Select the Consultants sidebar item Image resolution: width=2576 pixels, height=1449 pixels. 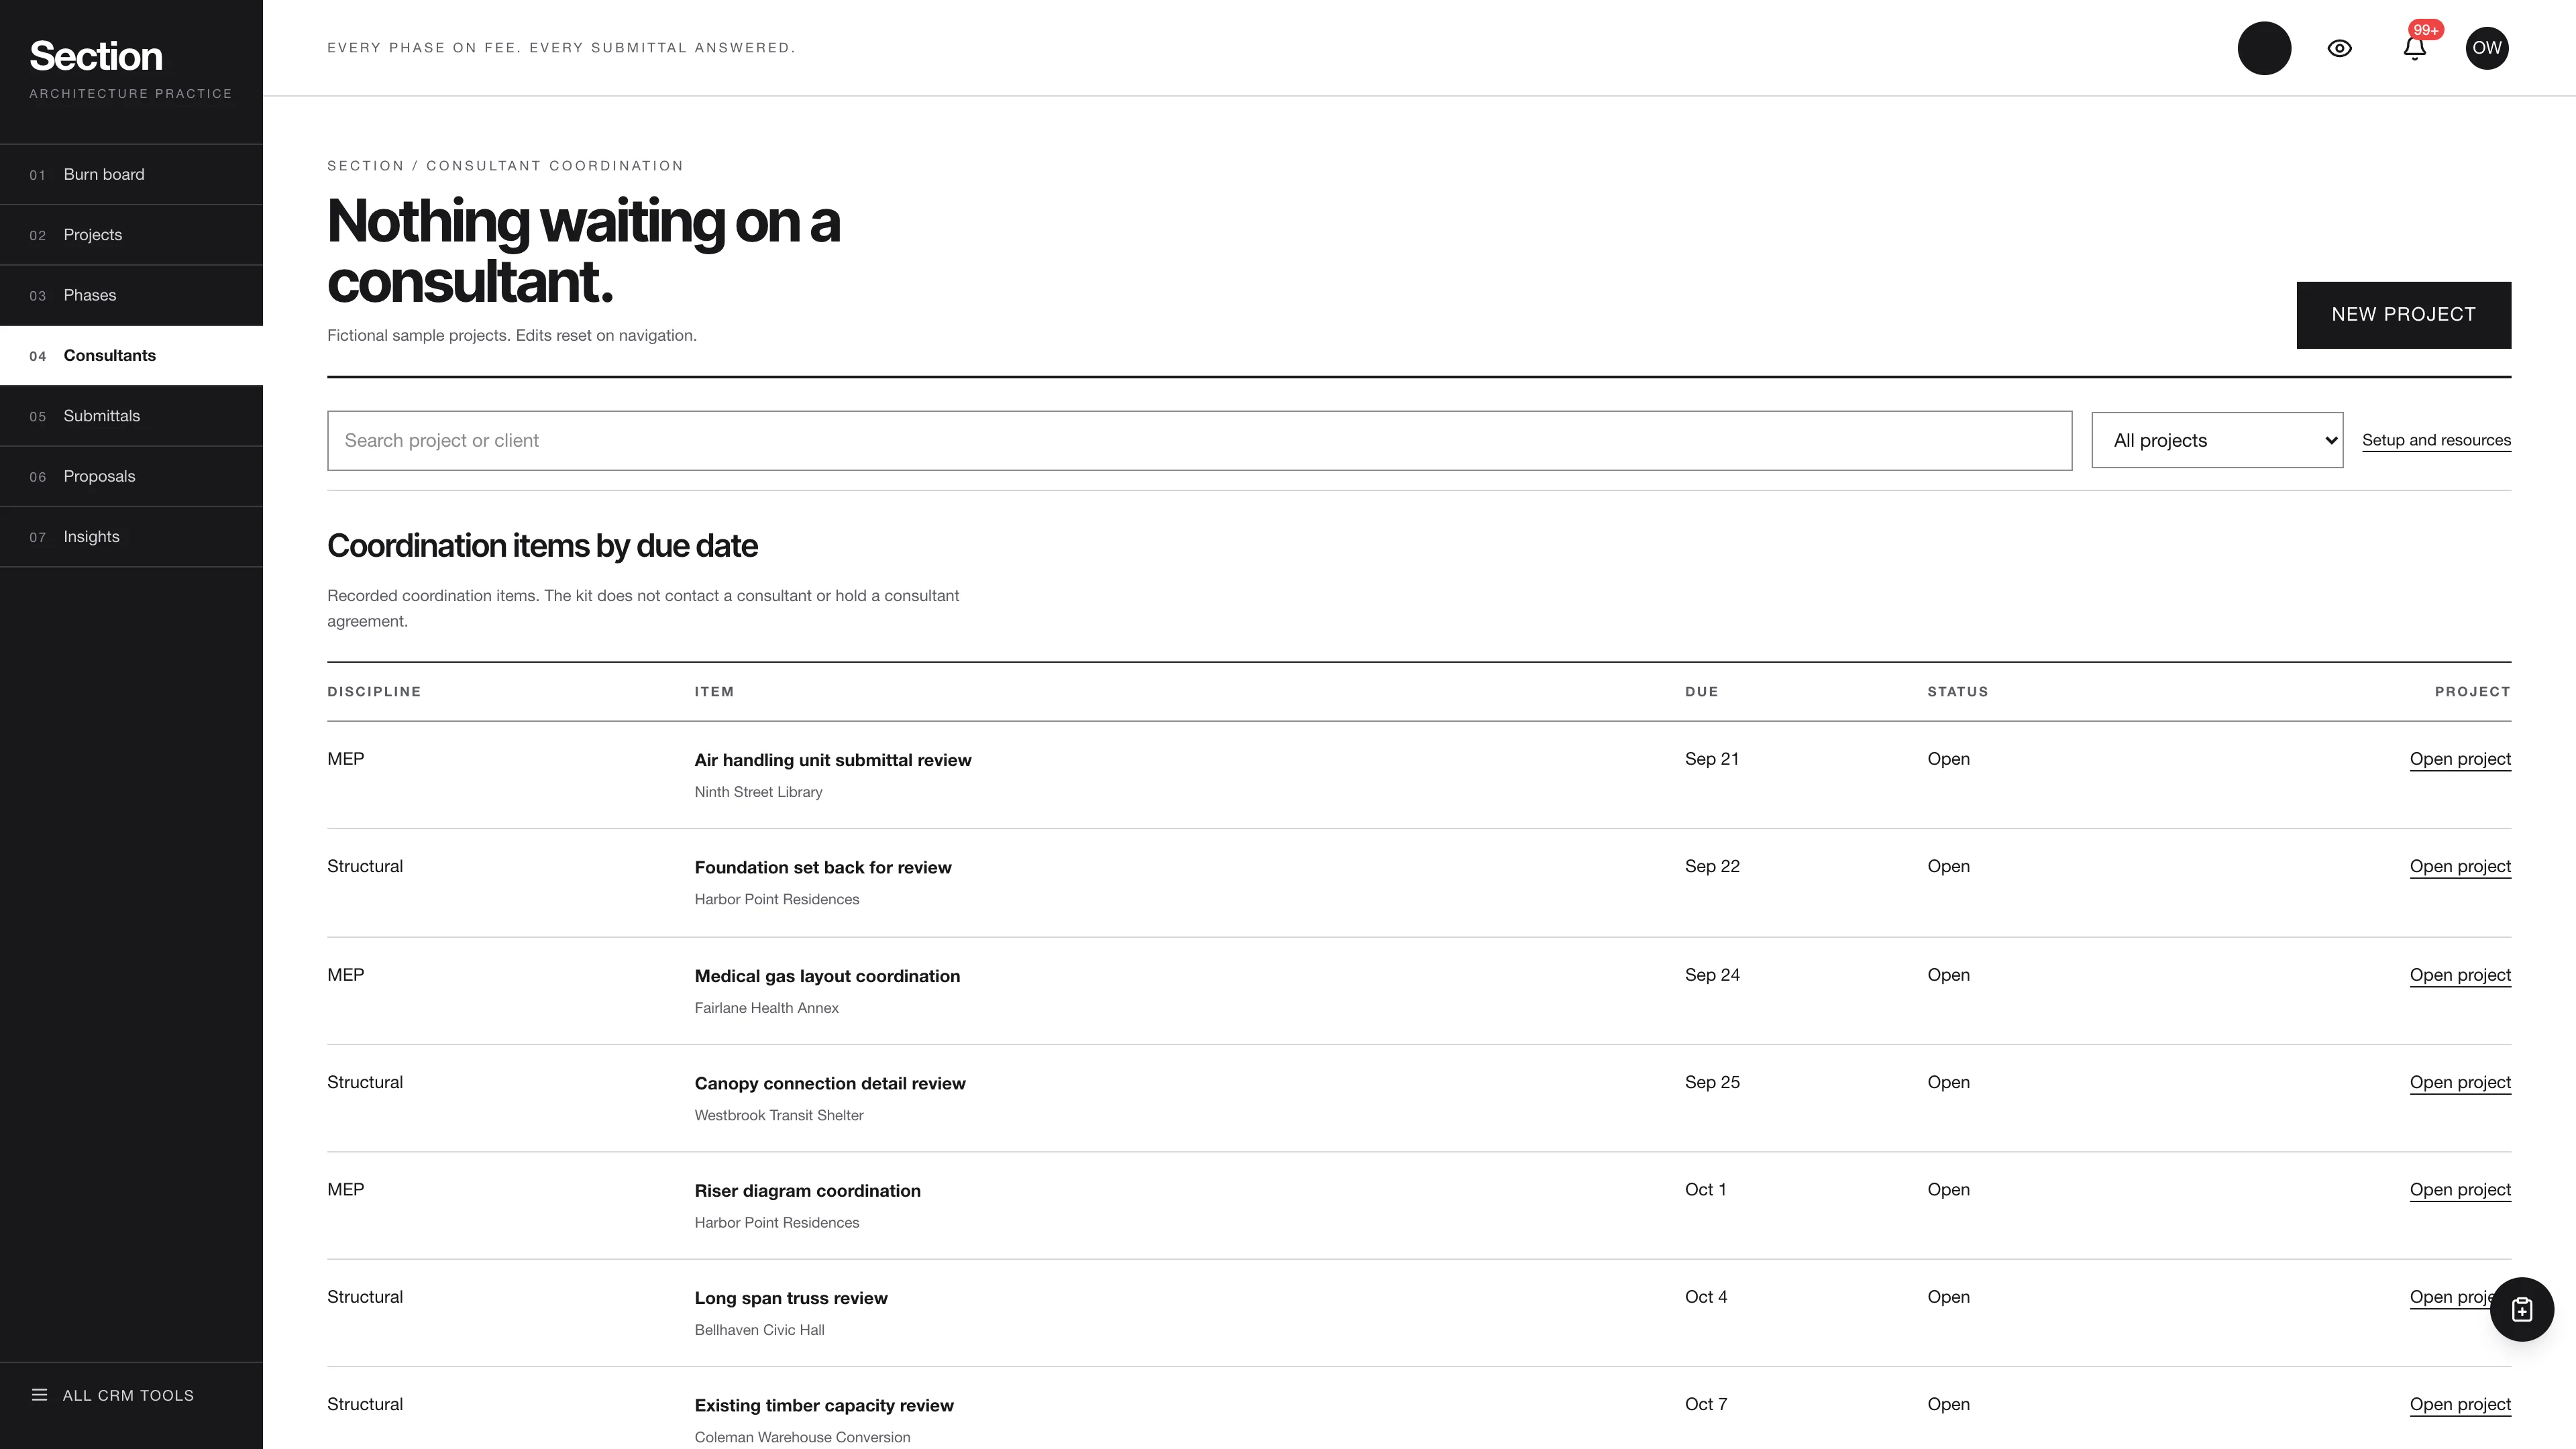131,355
